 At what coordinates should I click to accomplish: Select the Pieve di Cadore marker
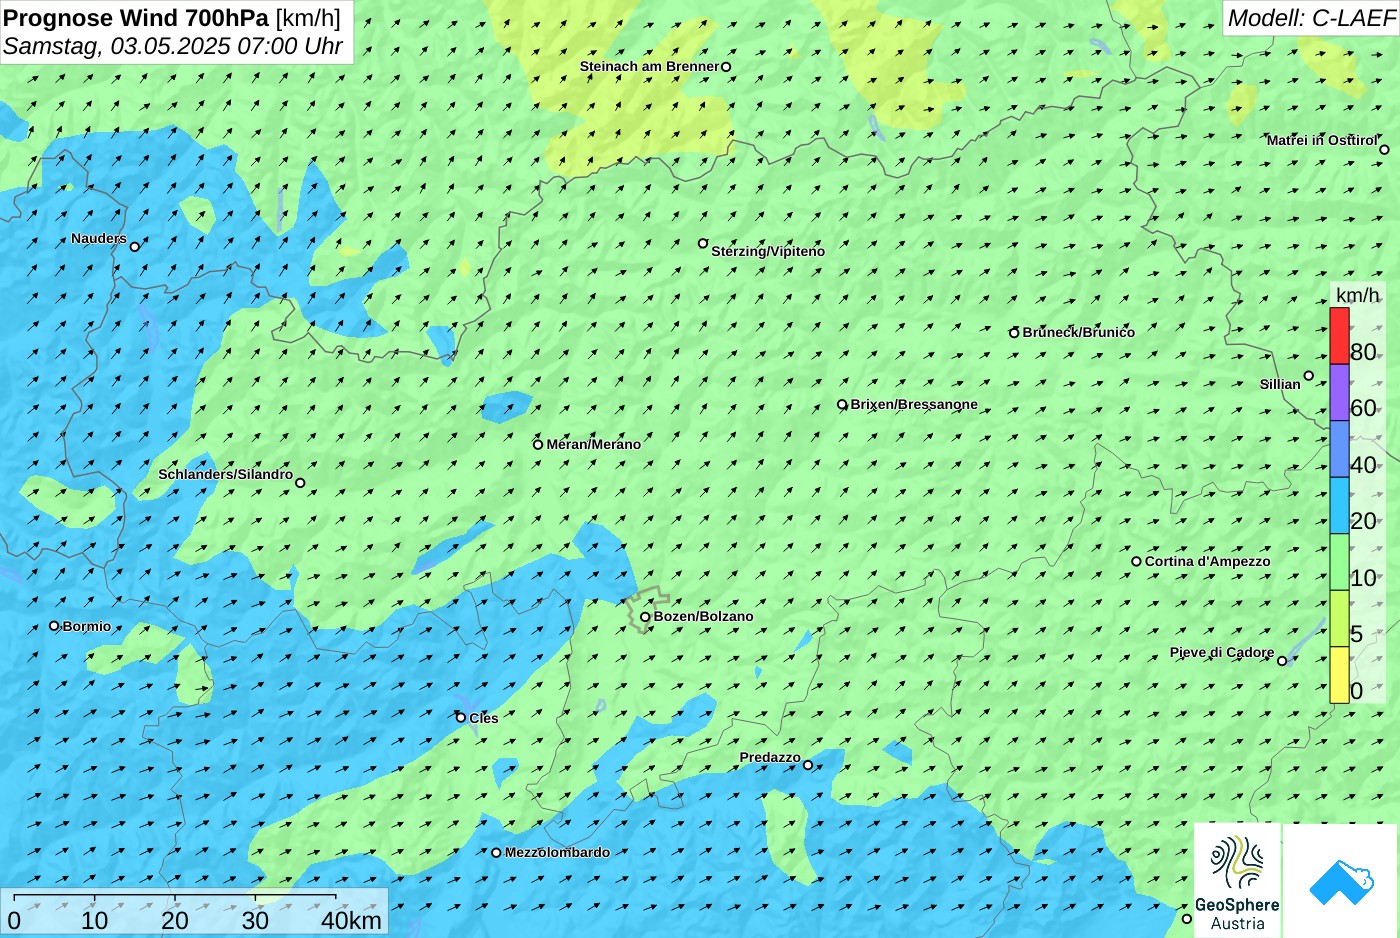pyautogui.click(x=1282, y=661)
